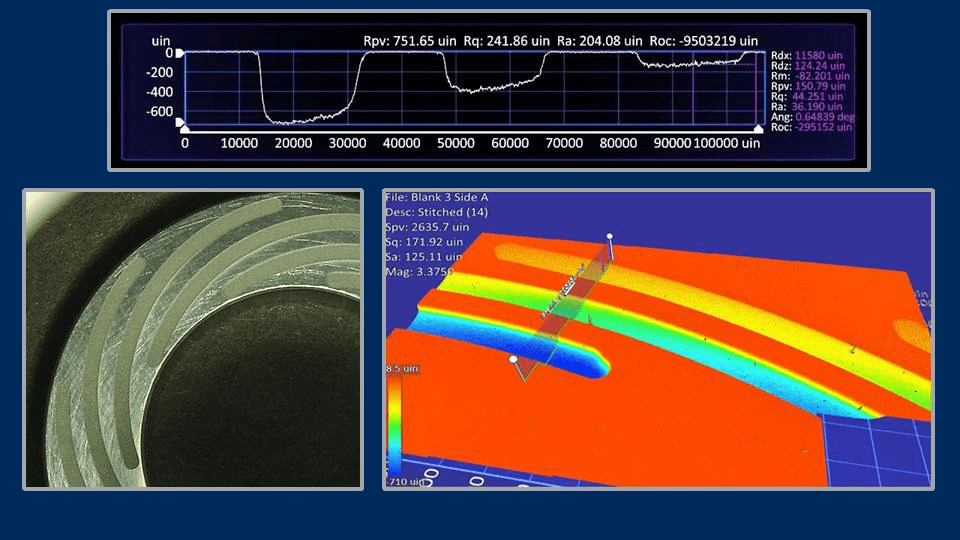Click the right white cursor marker below profile
The width and height of the screenshot is (960, 540).
pos(759,129)
